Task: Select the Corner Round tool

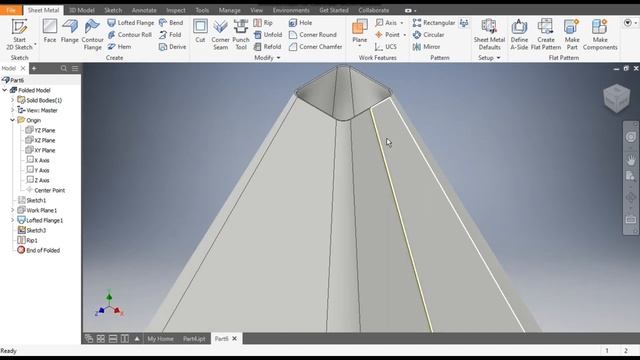Action: (313, 35)
